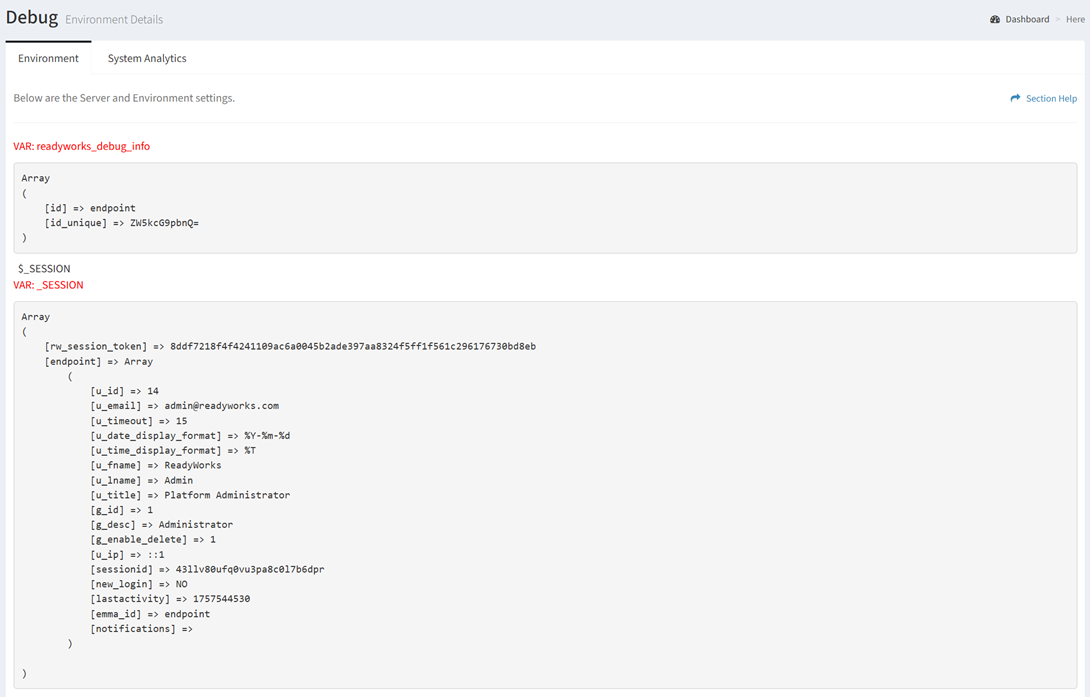Click the '[emma_id] => endpoint' line
The image size is (1090, 697).
coord(150,614)
